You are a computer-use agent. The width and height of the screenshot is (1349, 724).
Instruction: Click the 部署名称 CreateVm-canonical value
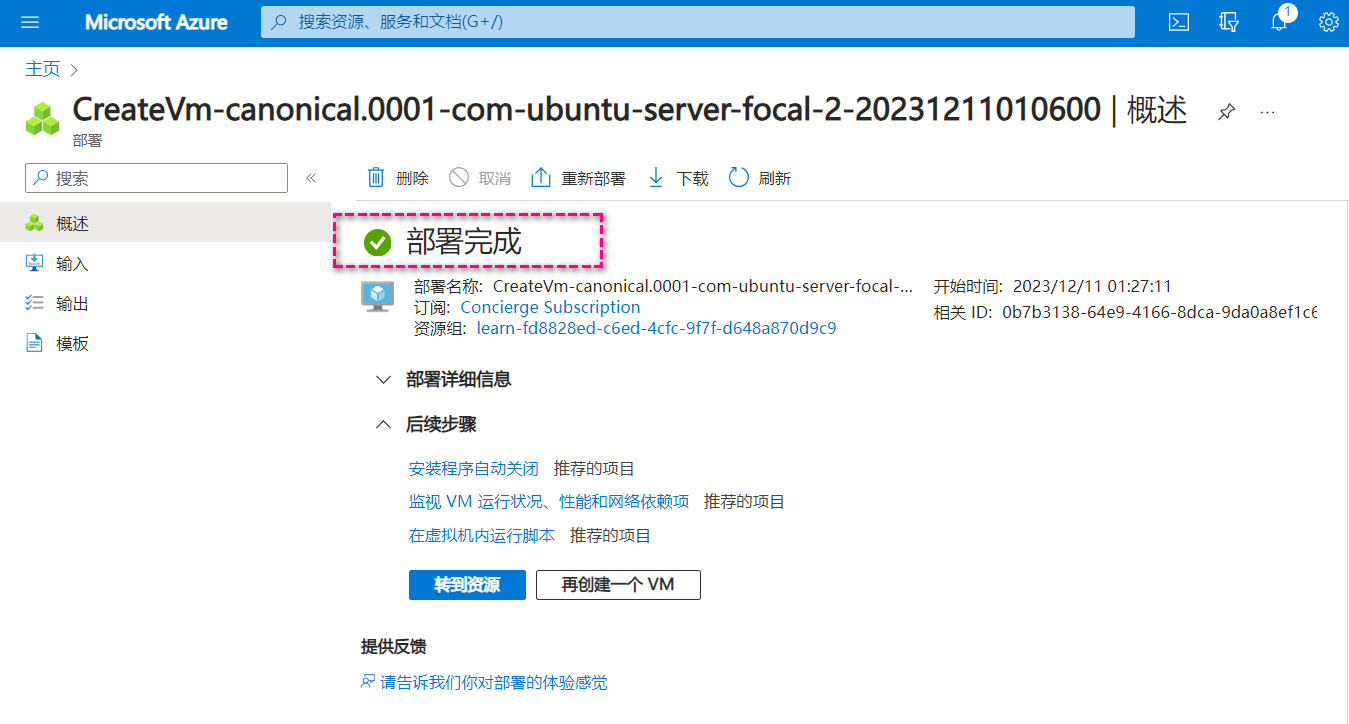point(703,287)
